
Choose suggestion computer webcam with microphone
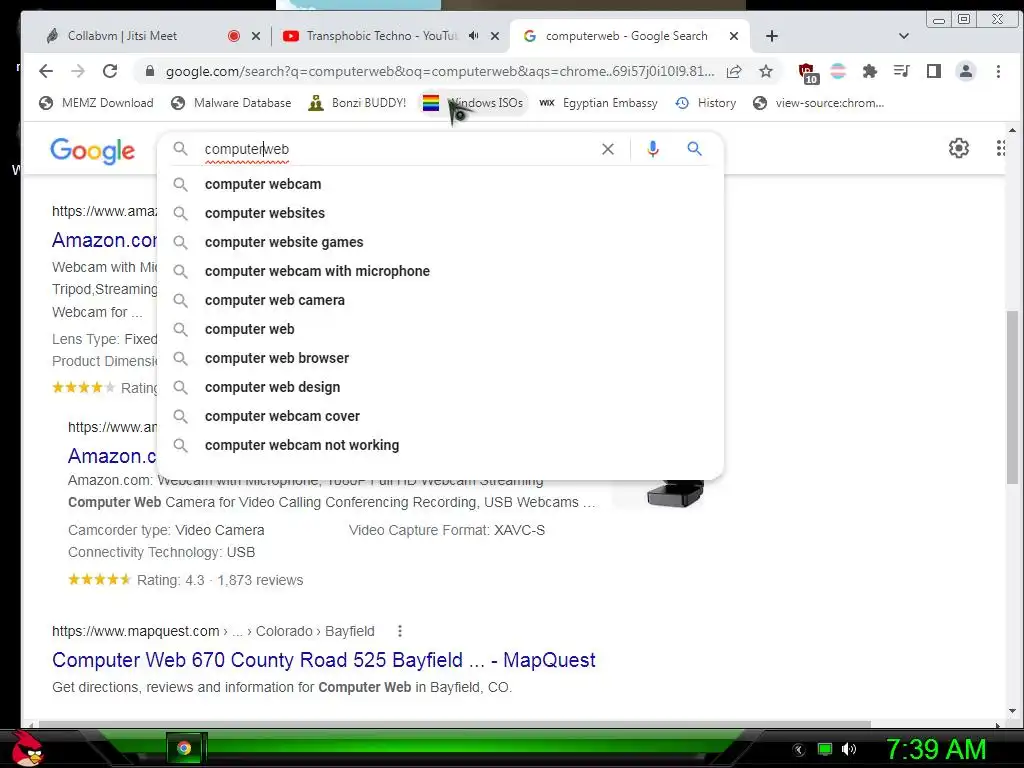pyautogui.click(x=441, y=271)
